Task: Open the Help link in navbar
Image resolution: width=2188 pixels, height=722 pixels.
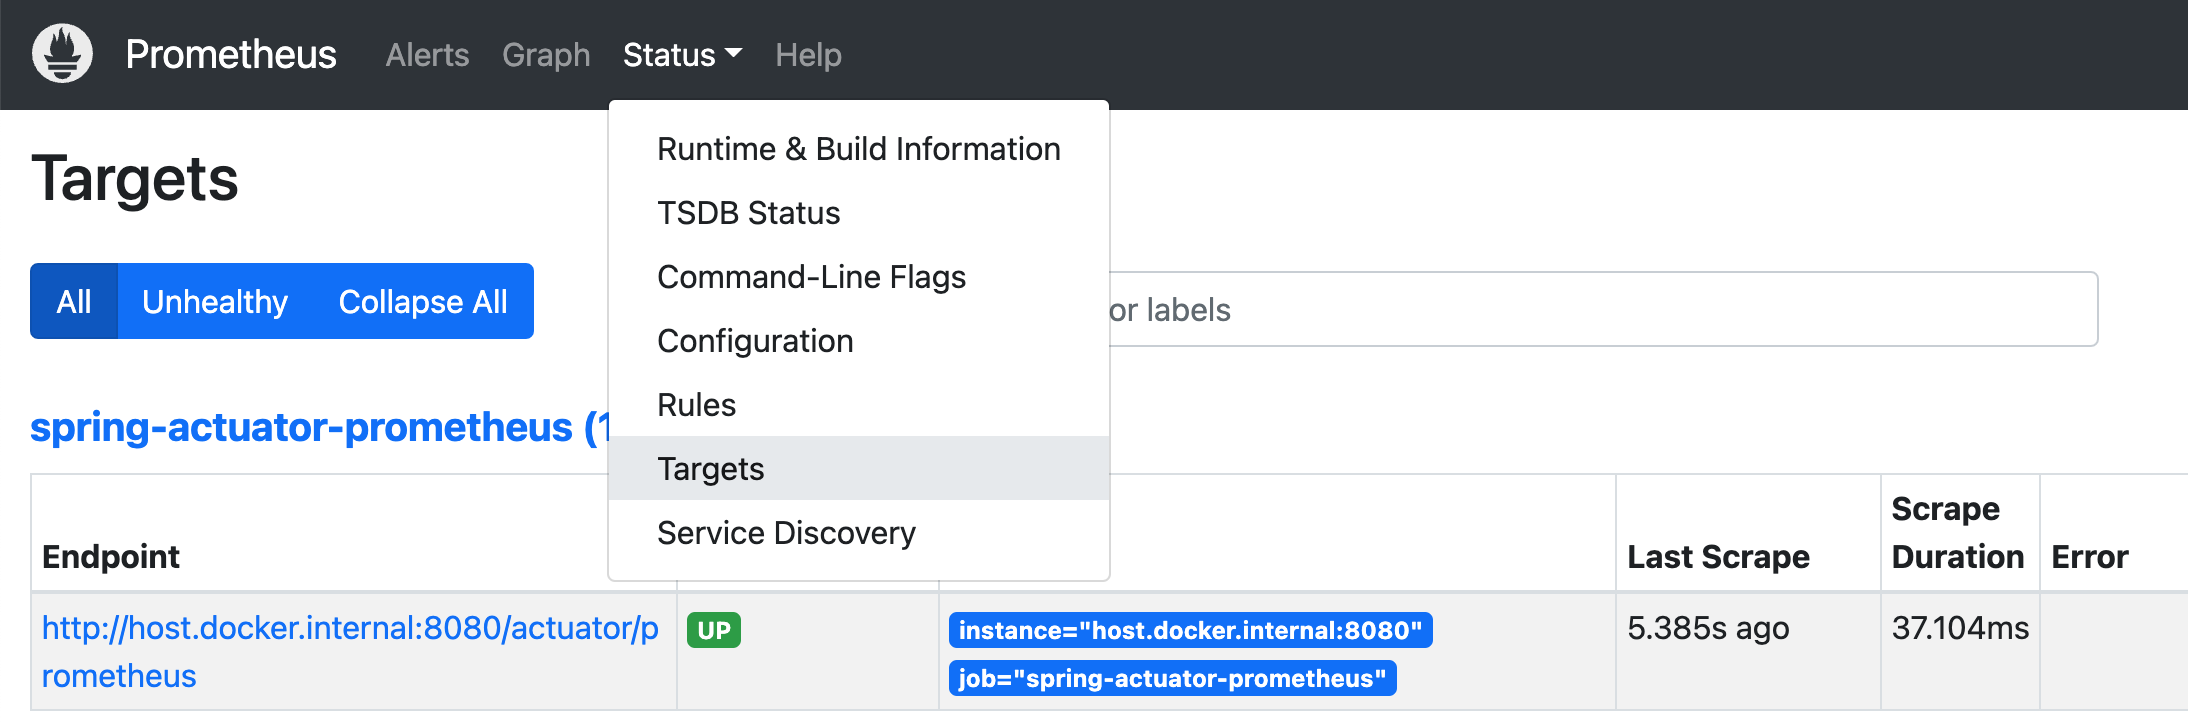Action: click(x=808, y=55)
